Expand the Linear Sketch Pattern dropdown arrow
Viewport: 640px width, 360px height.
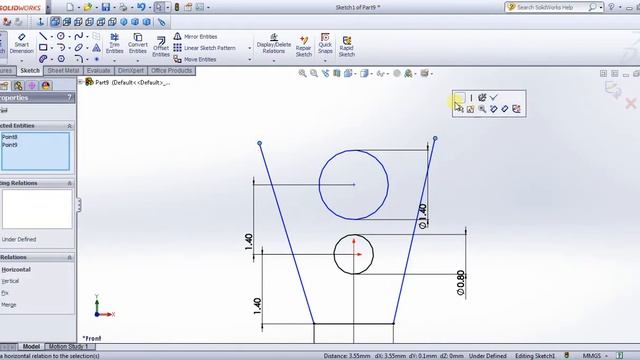(x=250, y=48)
